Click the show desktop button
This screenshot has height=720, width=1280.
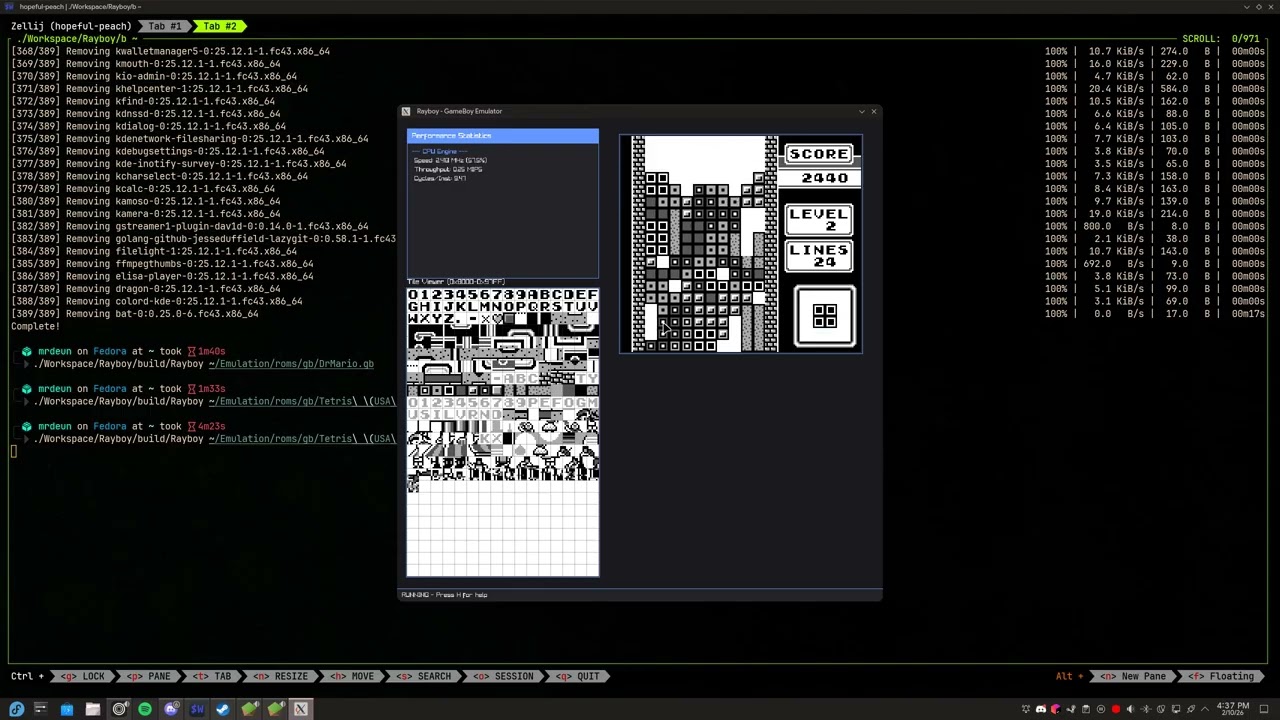pos(1264,709)
